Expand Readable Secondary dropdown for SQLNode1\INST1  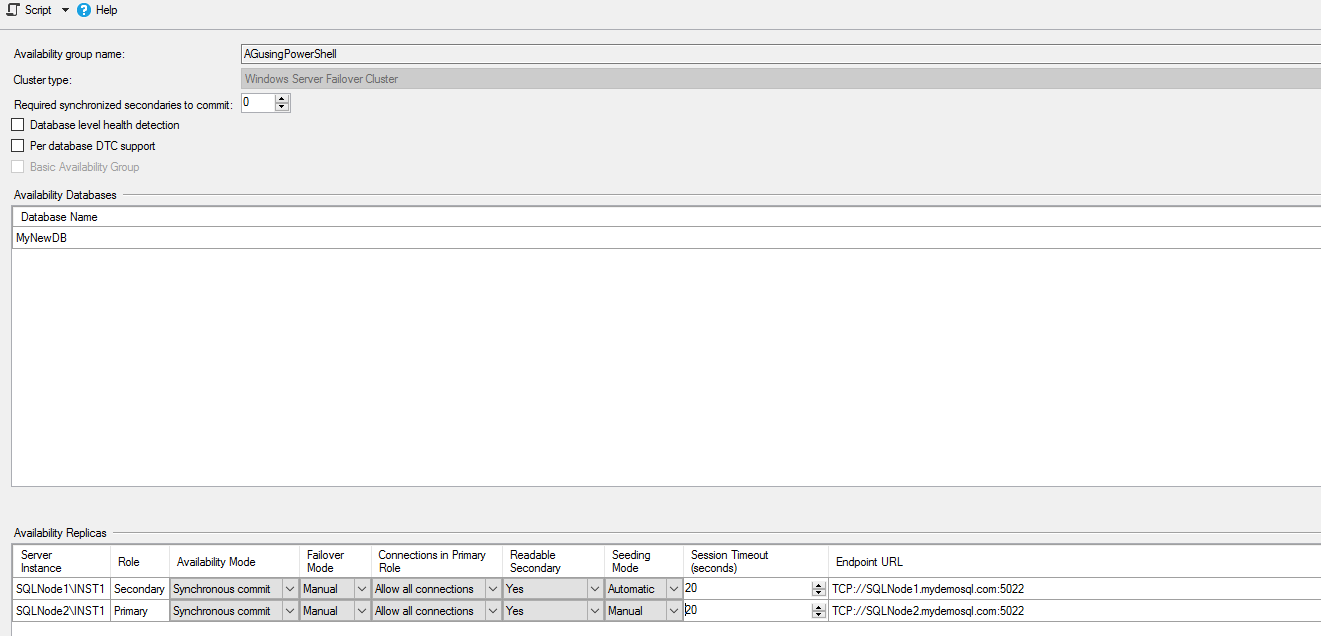tap(595, 589)
